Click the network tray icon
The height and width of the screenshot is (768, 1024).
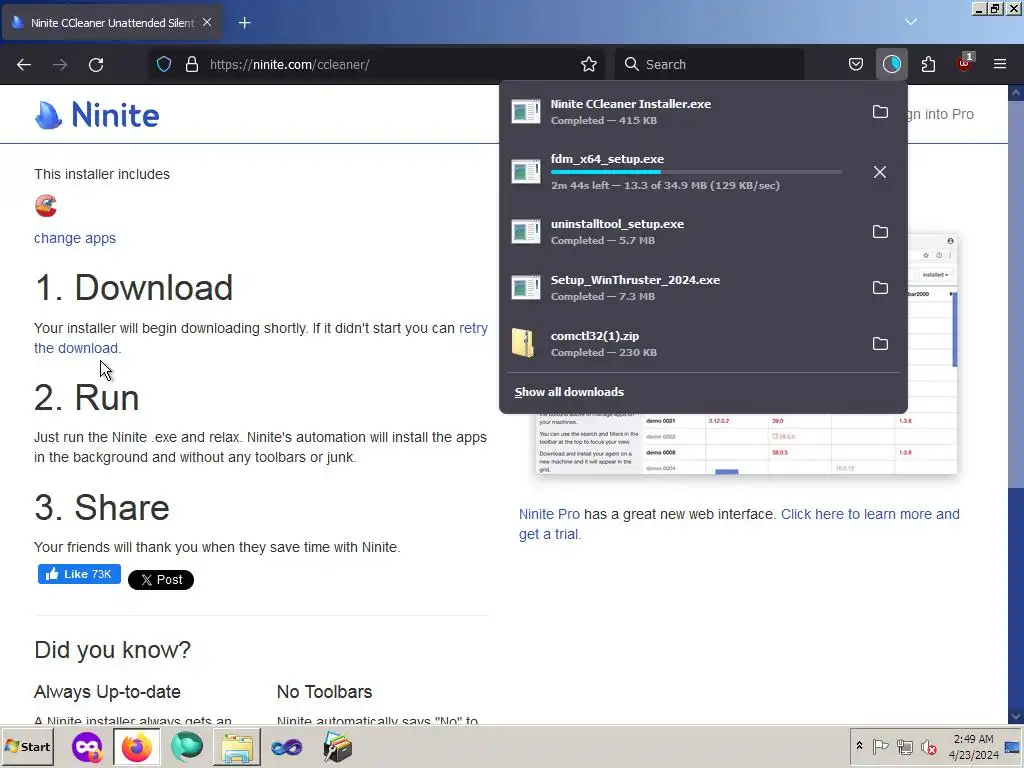coord(904,746)
